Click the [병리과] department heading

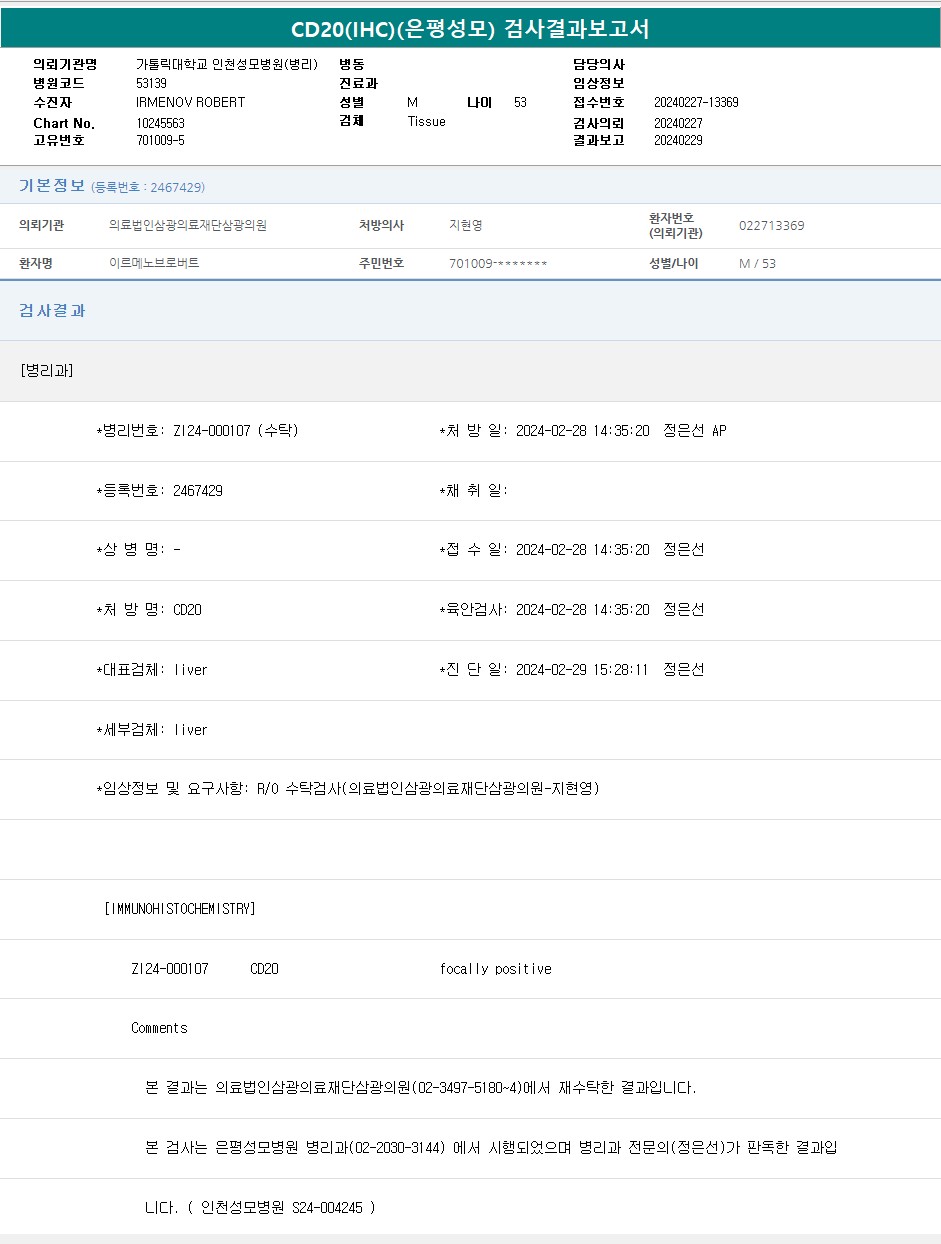46,371
